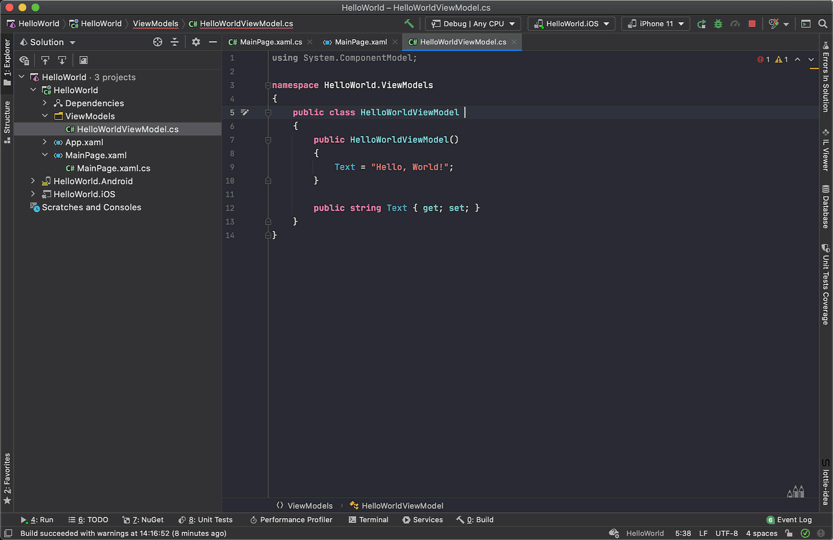Viewport: 833px width, 540px height.
Task: Click ViewModels breadcrumb in navigation bar
Action: pos(155,24)
